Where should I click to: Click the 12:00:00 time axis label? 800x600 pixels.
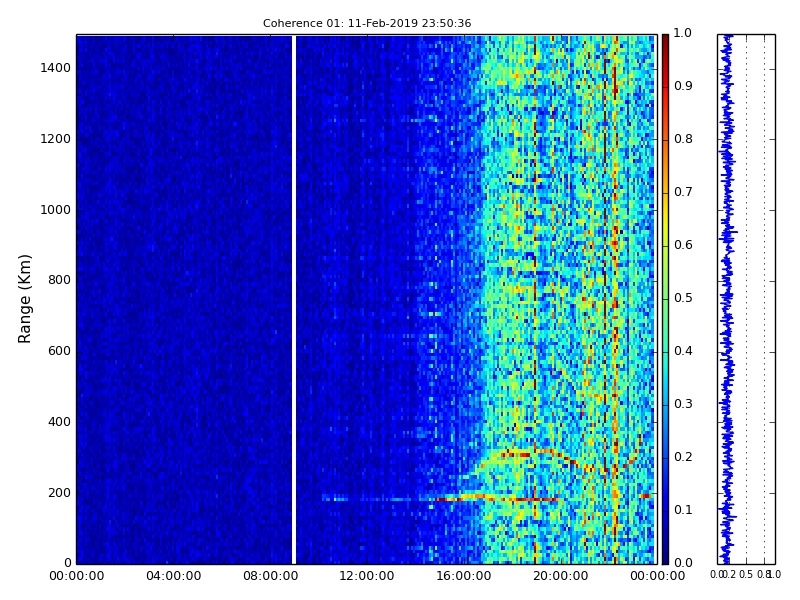[x=367, y=576]
